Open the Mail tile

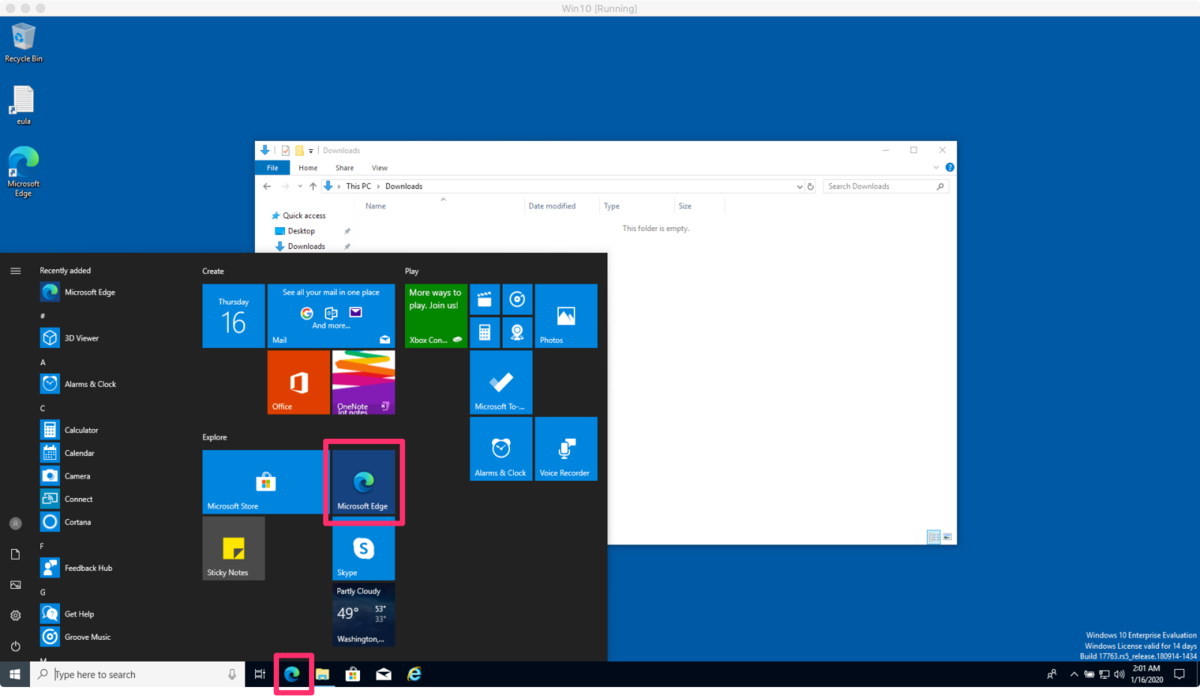pyautogui.click(x=331, y=316)
